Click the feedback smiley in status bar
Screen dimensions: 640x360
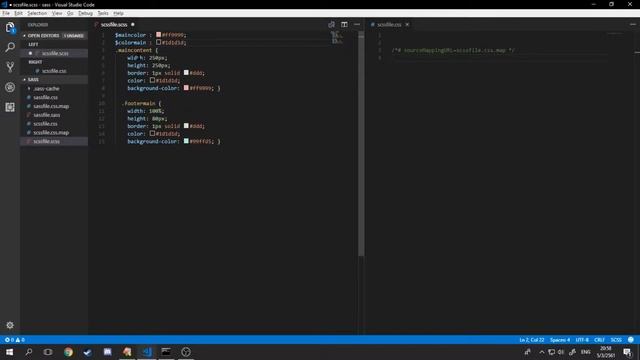[x=631, y=340]
